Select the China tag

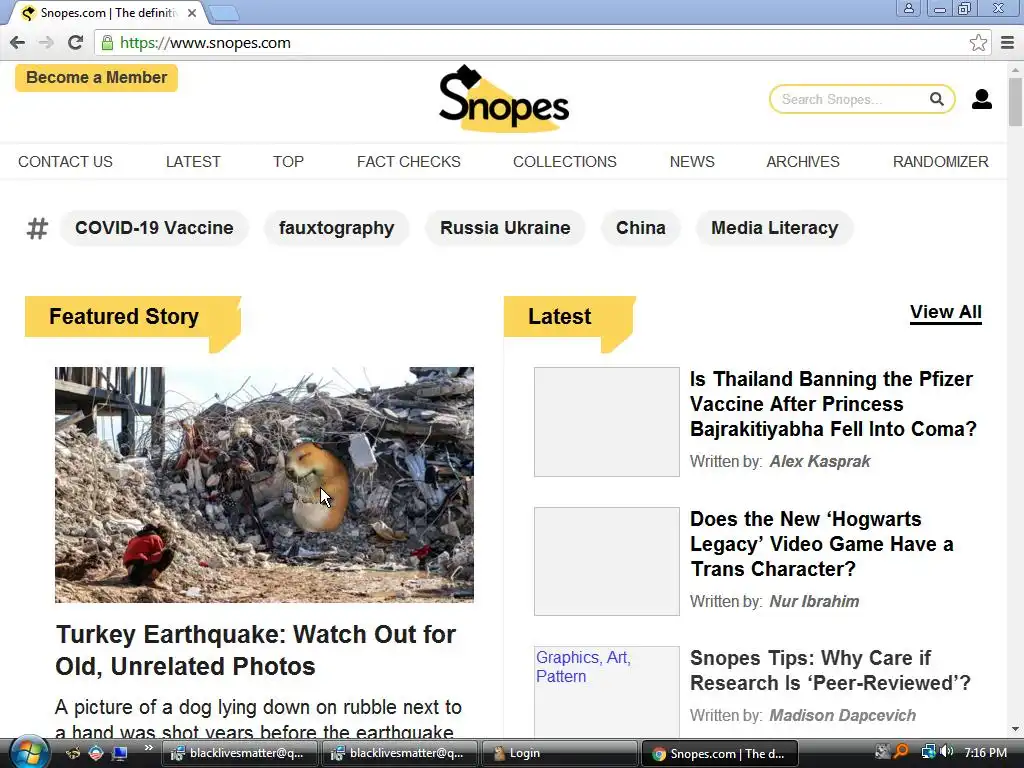pyautogui.click(x=641, y=228)
